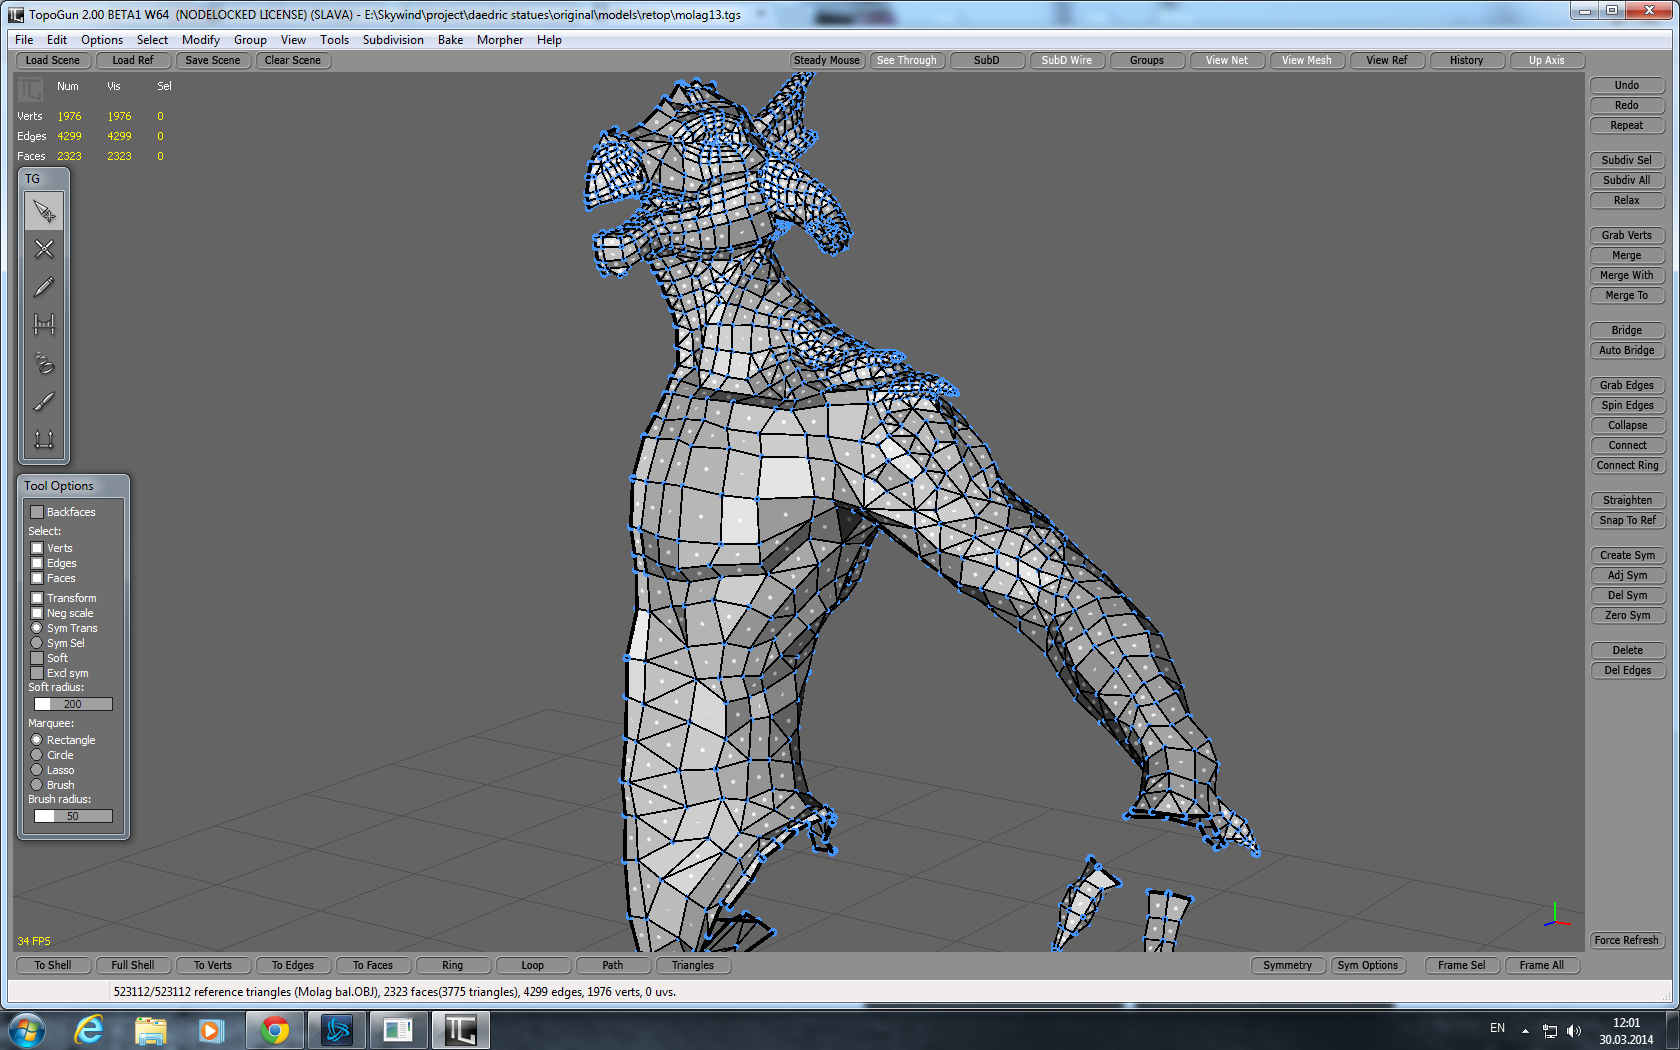Click the volume speaker tray icon
Screen dimensions: 1680x1050
coord(1574,1031)
